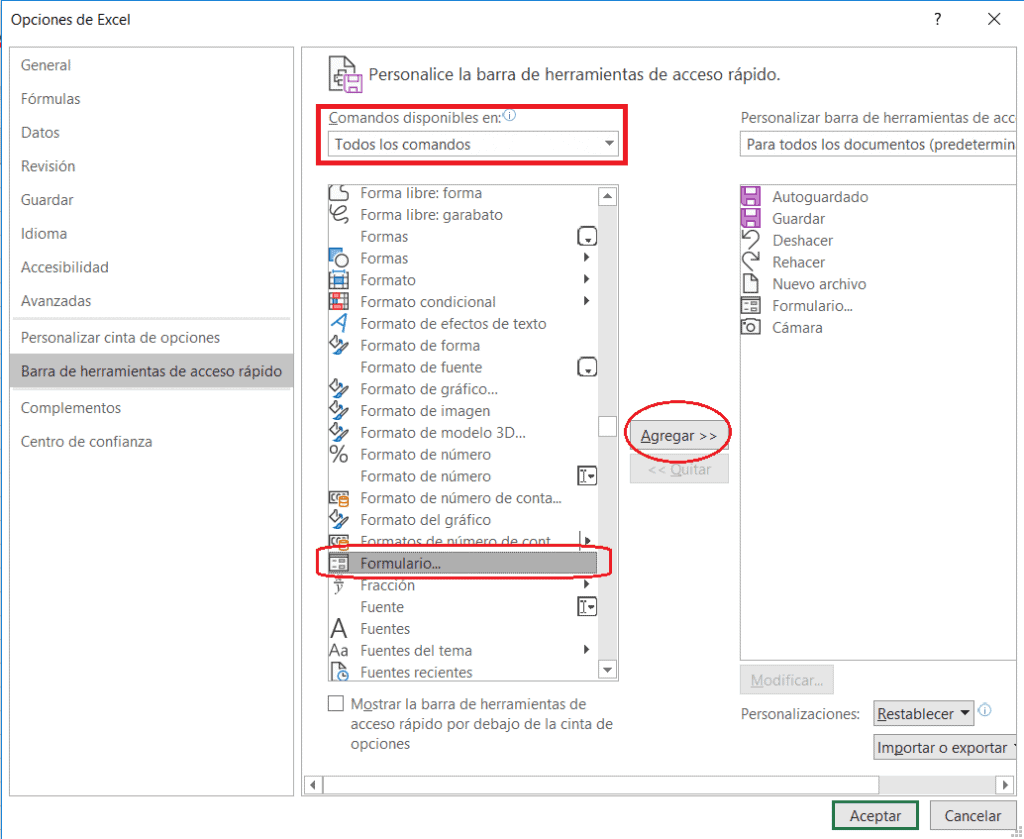Click the Formato de imagen icon

[338, 411]
